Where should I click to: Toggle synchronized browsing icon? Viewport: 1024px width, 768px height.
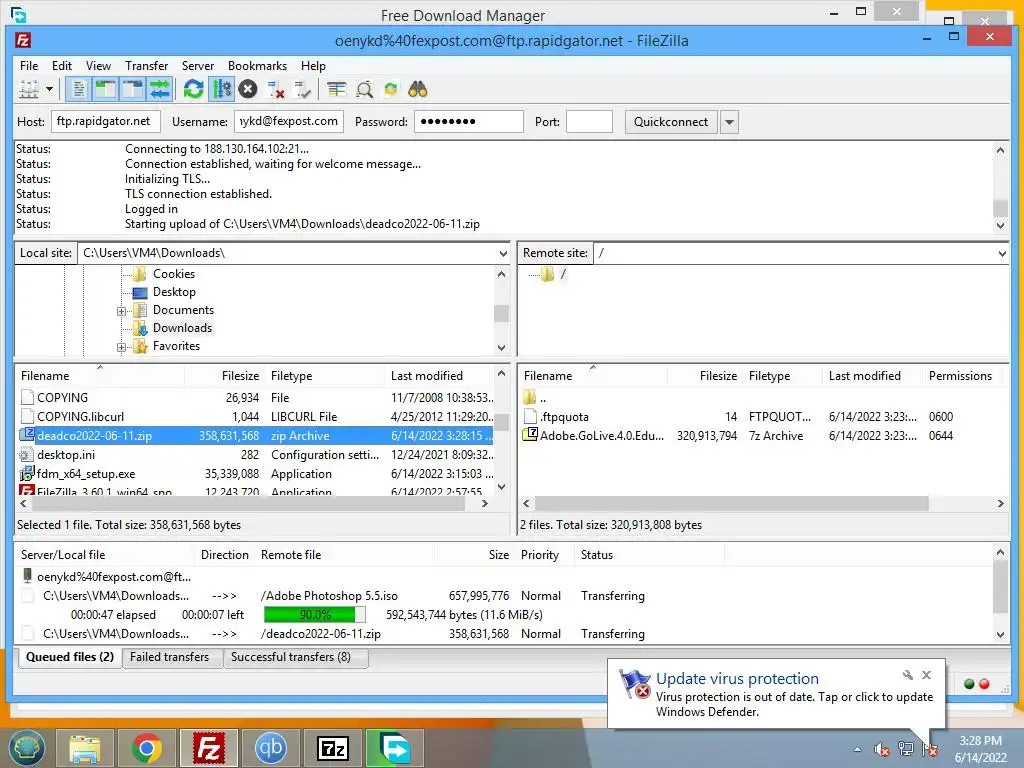click(x=391, y=89)
